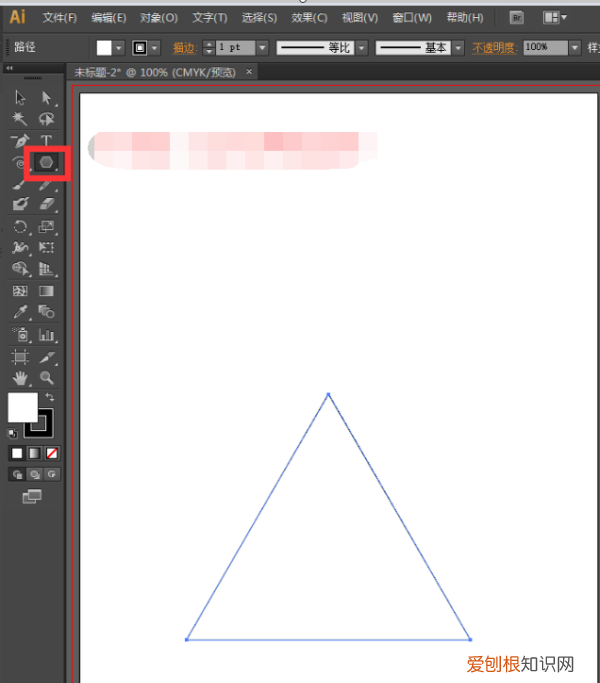Switch to Gradient paint mode
This screenshot has height=683, width=600.
tap(35, 453)
